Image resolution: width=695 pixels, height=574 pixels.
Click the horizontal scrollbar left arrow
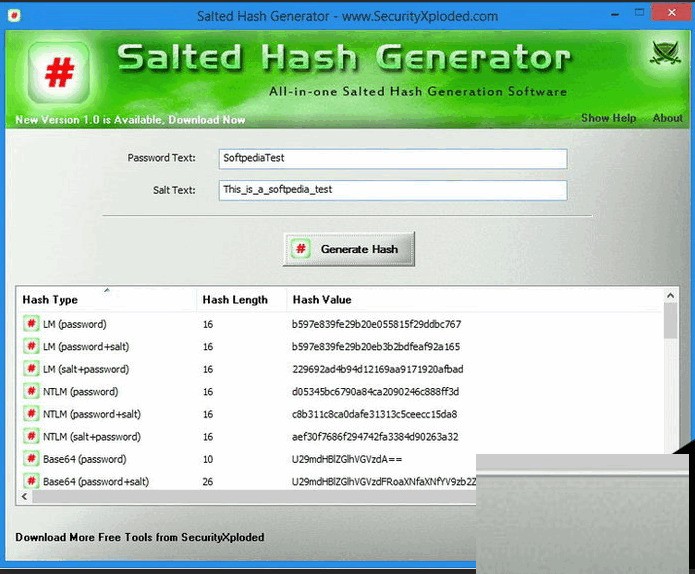[x=24, y=497]
